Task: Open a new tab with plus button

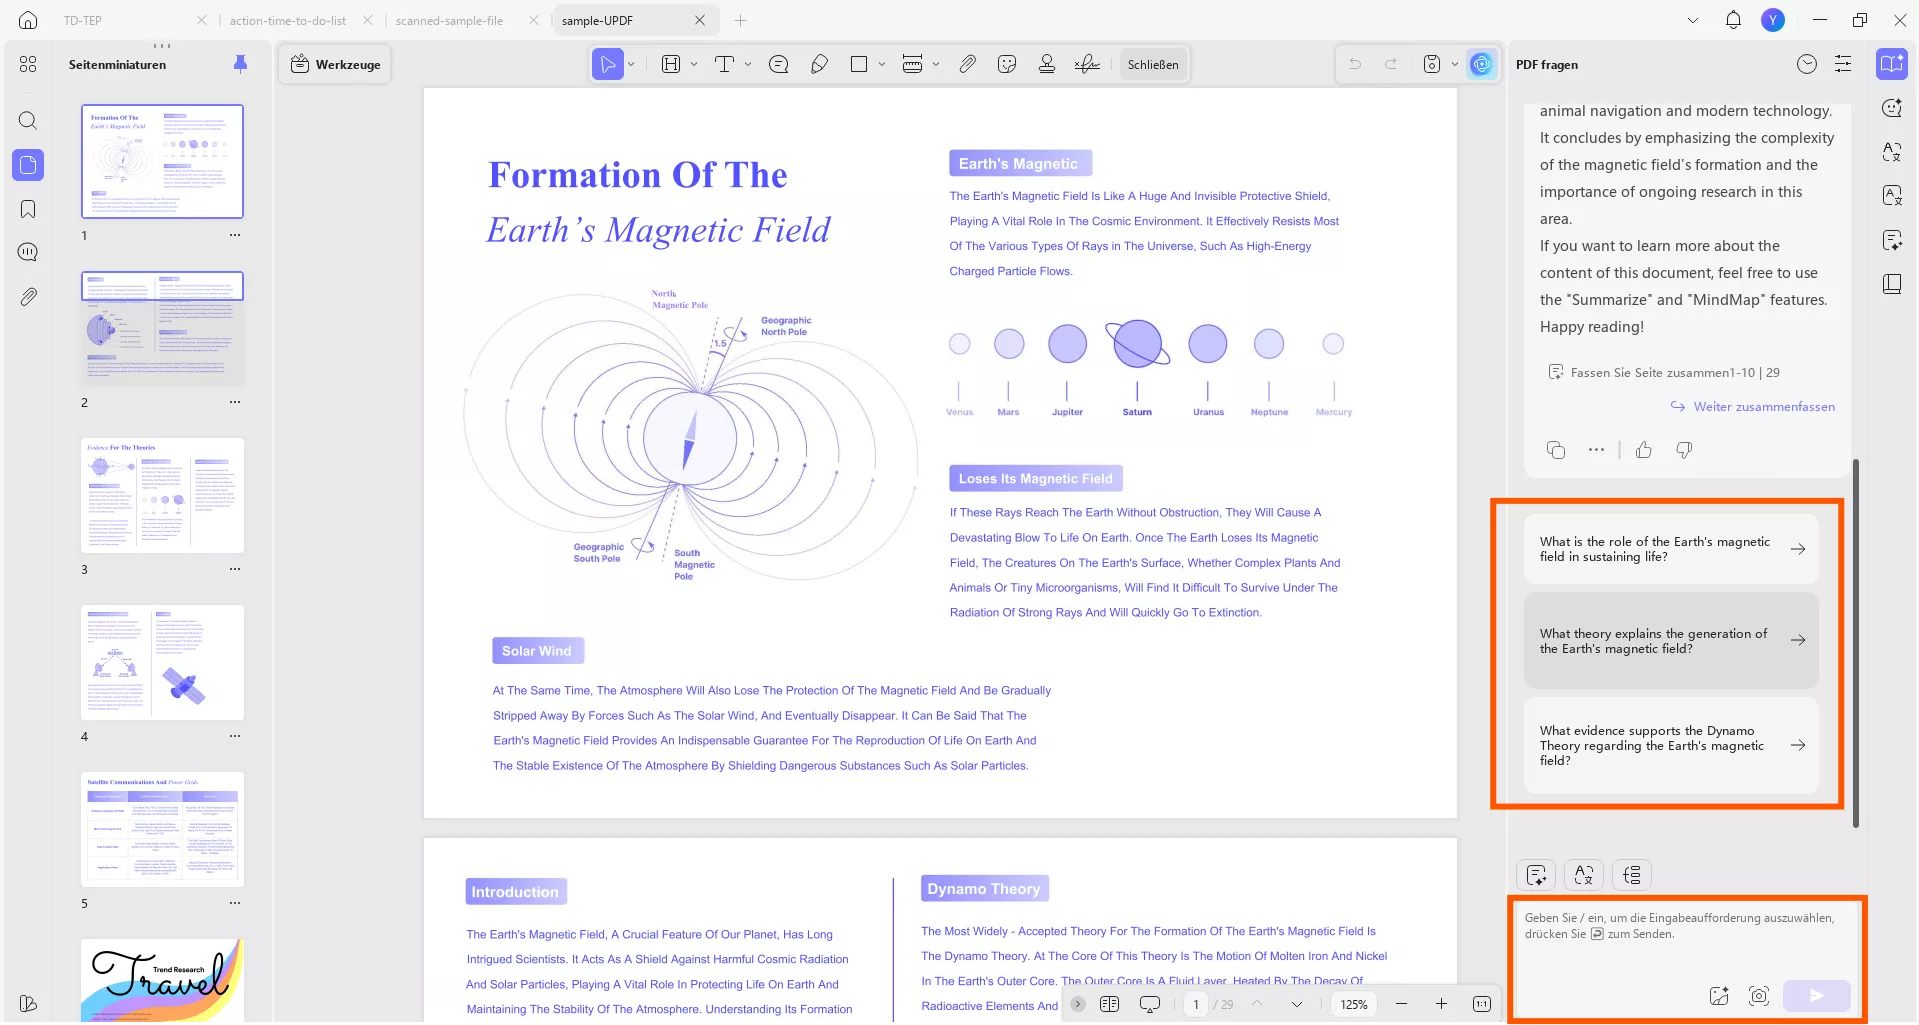Action: tap(740, 20)
